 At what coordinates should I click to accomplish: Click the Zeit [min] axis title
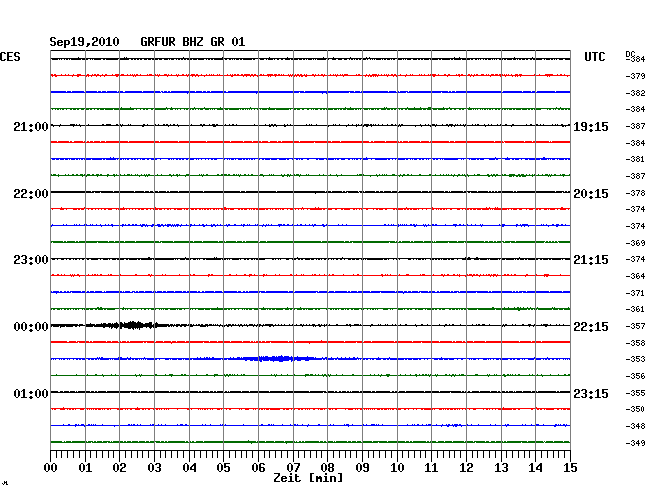308,478
